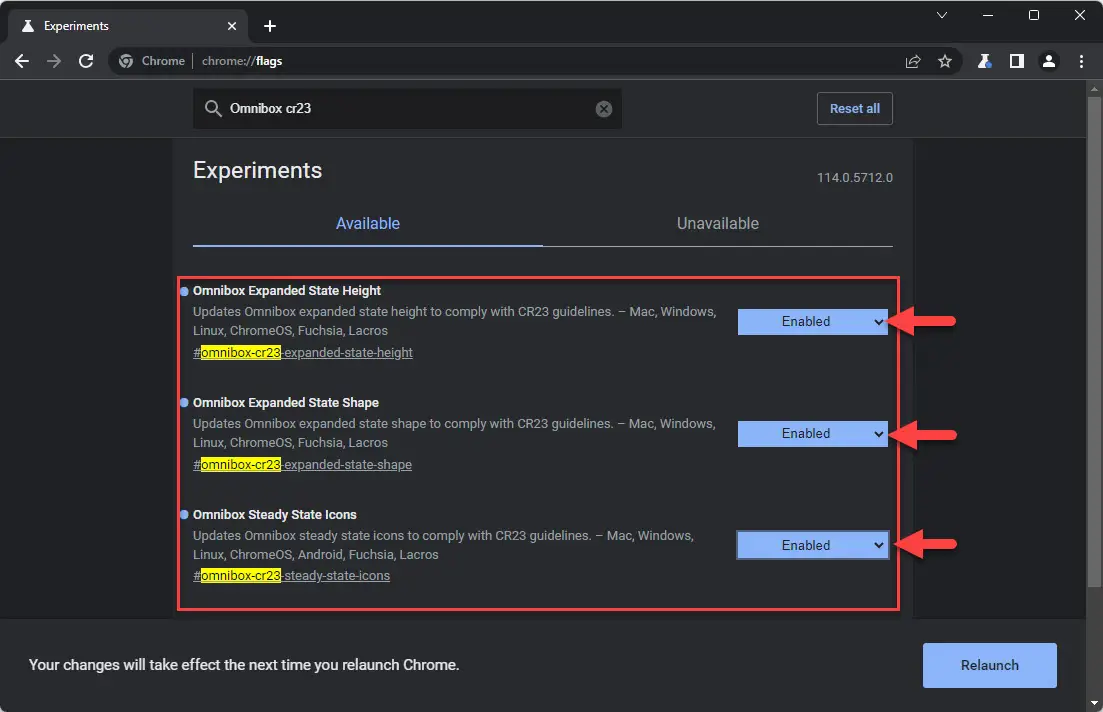Close the Experiments tab
The image size is (1103, 712).
click(231, 26)
